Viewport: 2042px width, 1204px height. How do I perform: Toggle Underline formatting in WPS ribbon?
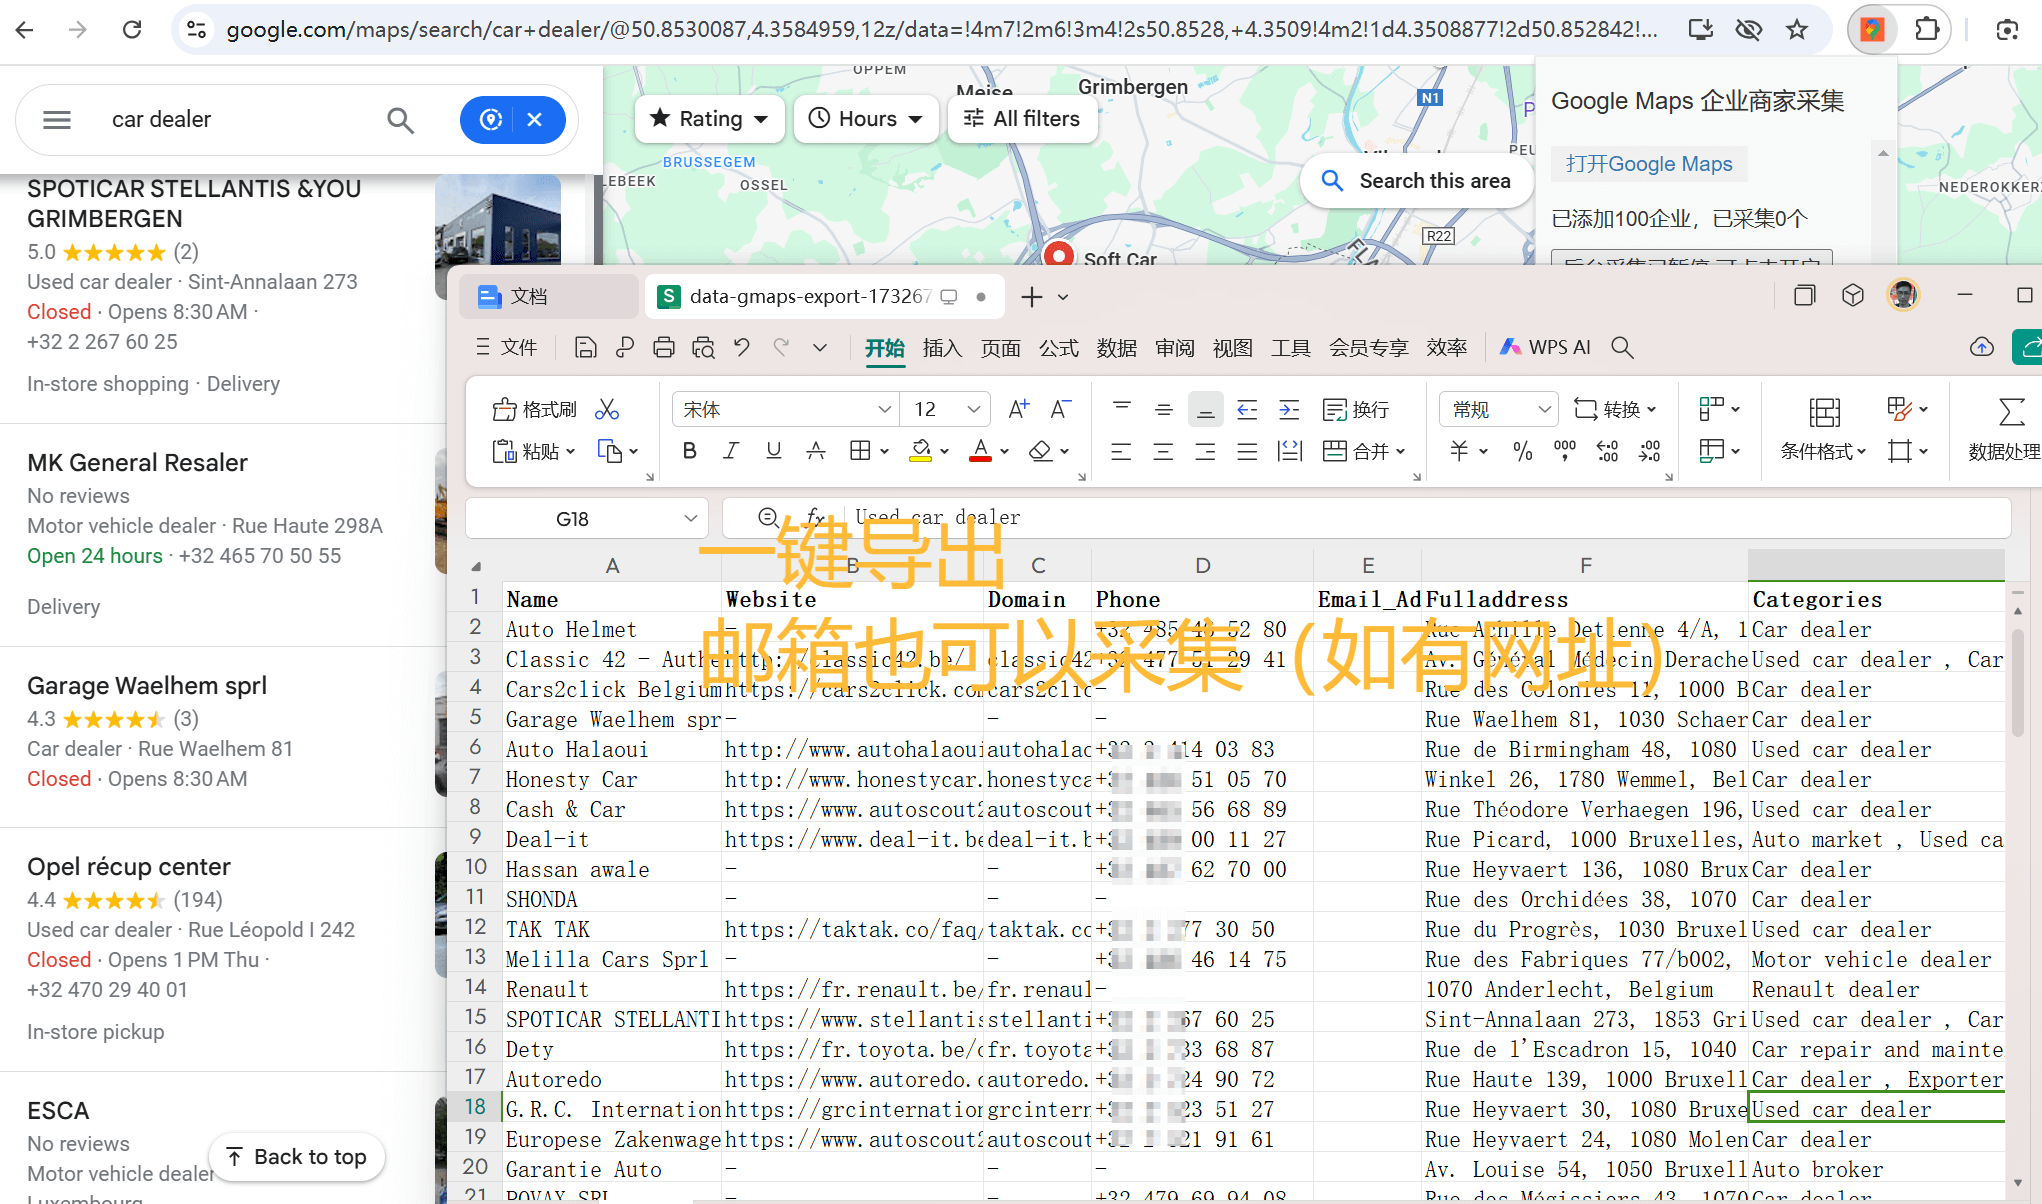pyautogui.click(x=773, y=451)
